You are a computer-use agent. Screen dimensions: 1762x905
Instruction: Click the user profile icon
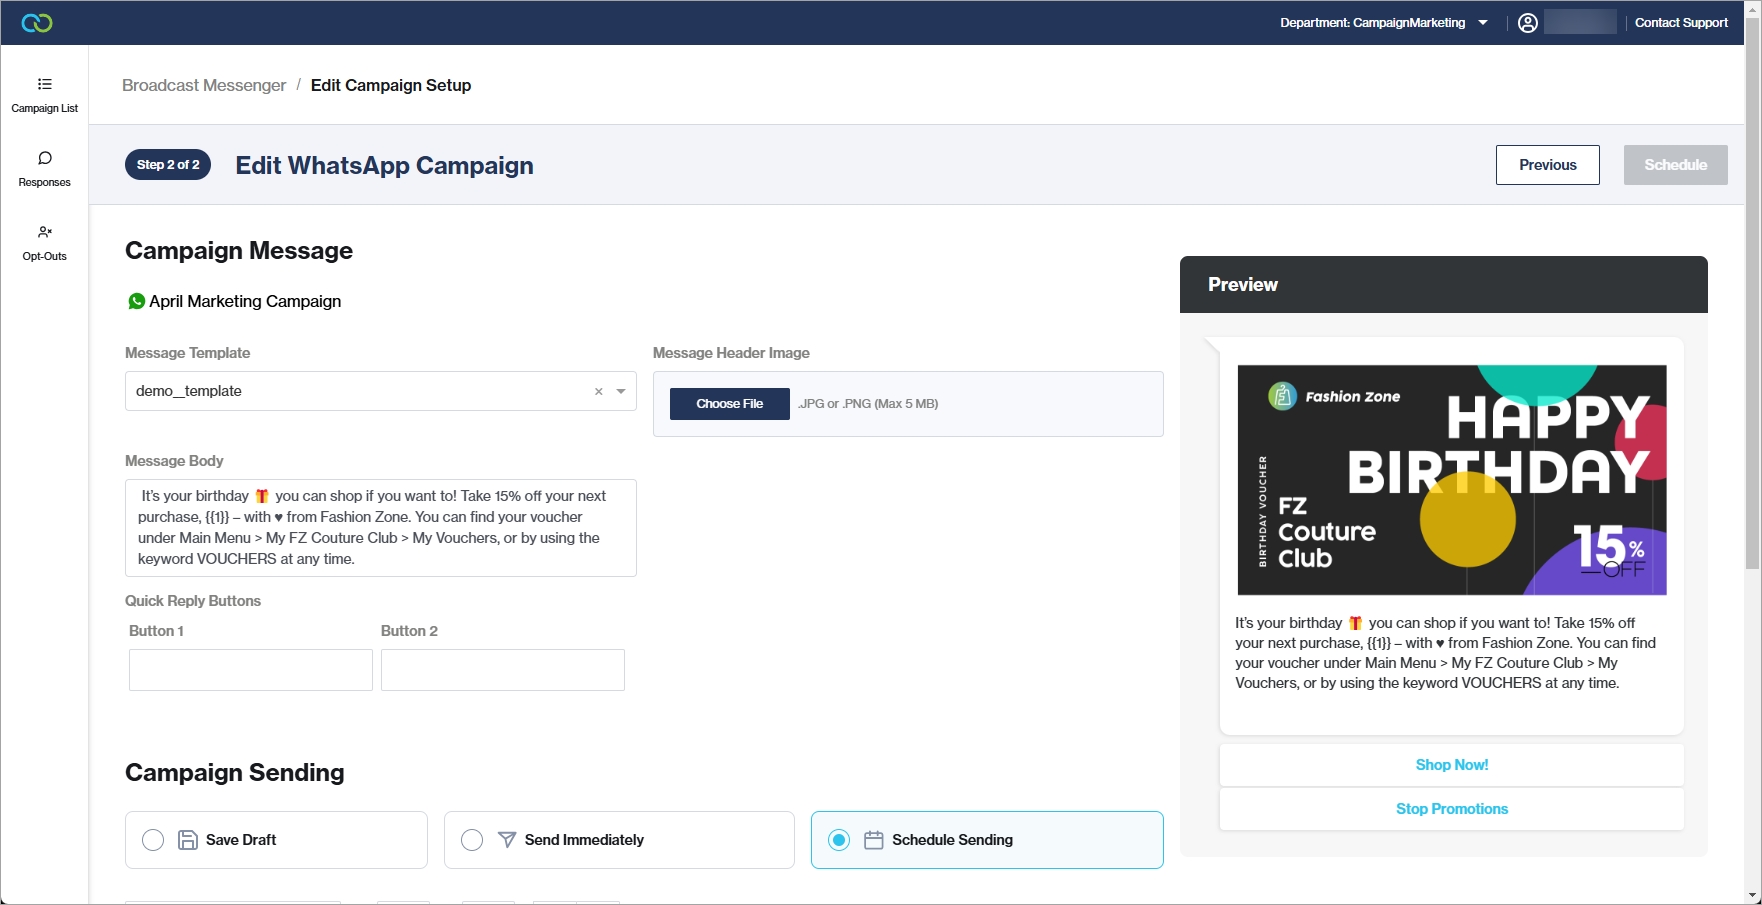pos(1527,23)
